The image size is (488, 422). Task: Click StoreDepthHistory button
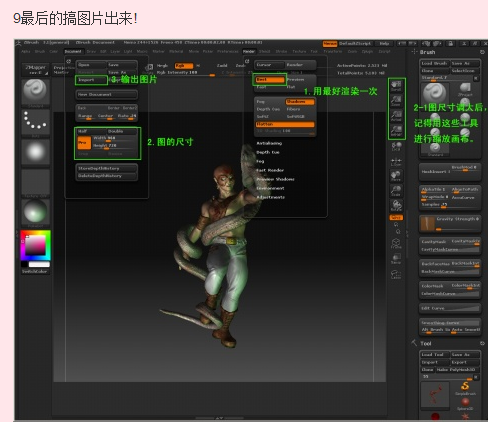coord(107,169)
